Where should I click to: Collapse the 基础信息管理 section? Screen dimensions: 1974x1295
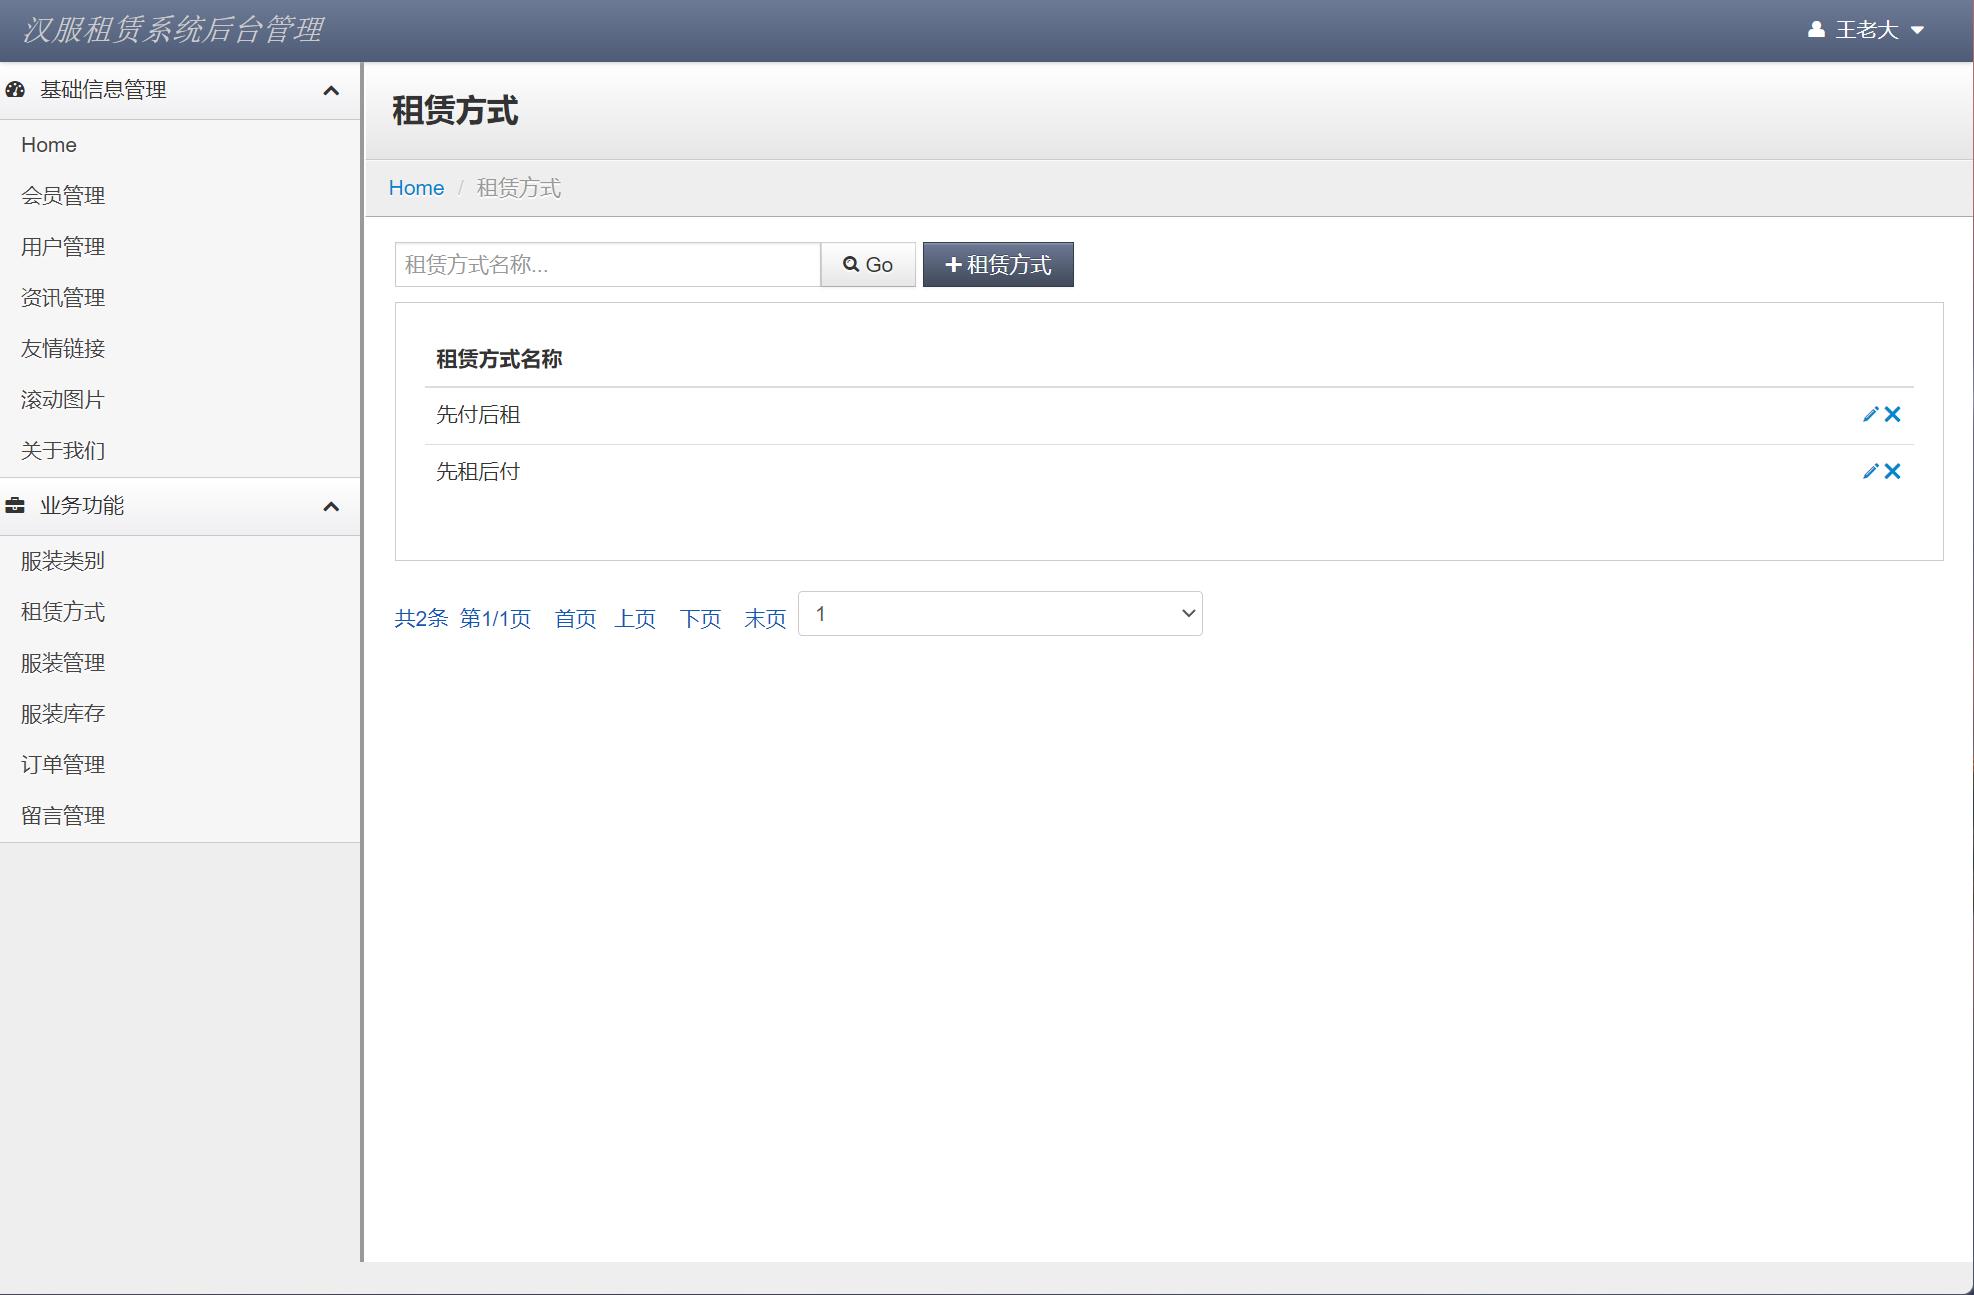point(331,90)
